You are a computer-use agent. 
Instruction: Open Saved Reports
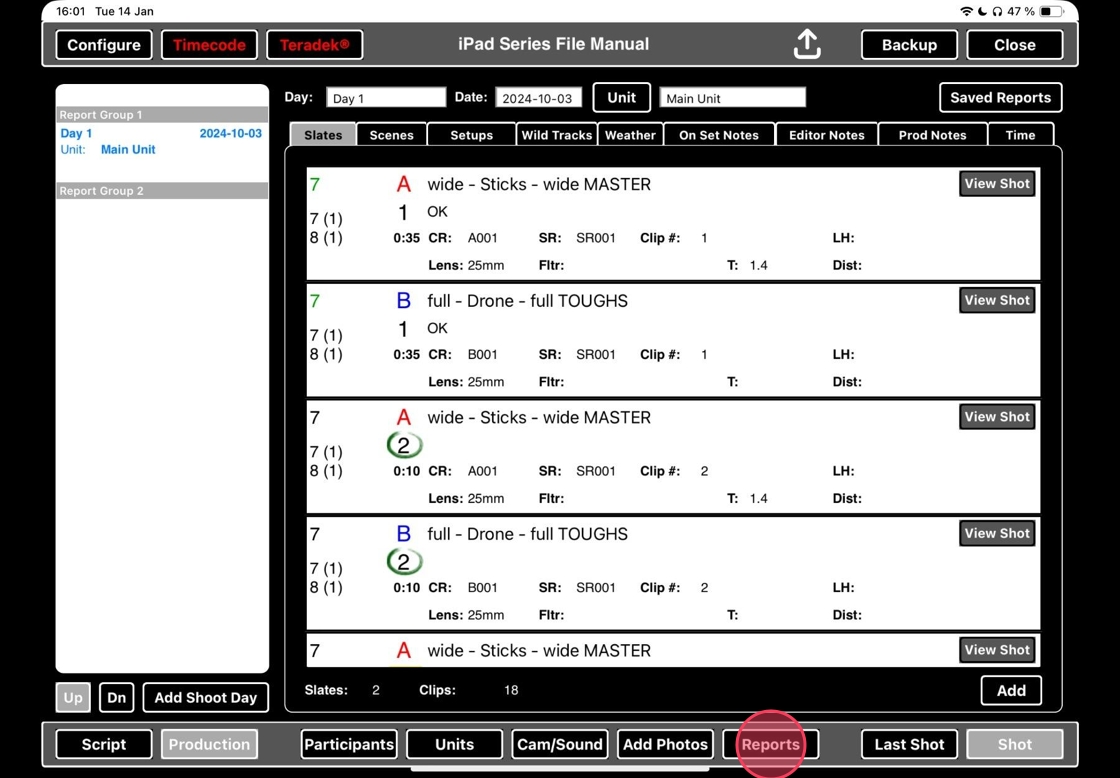[1000, 98]
